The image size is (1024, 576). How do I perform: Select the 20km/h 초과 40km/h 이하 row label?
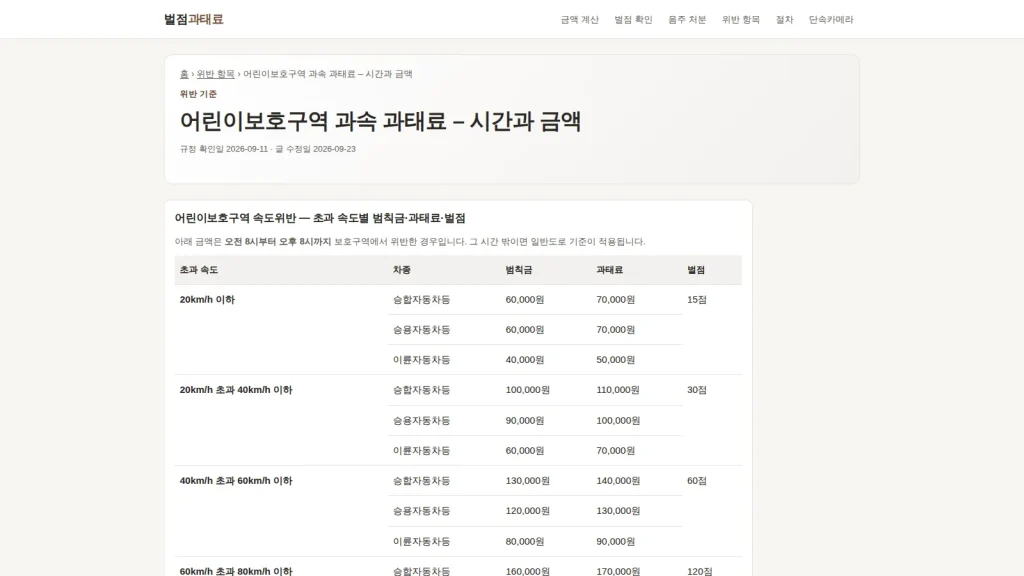236,390
